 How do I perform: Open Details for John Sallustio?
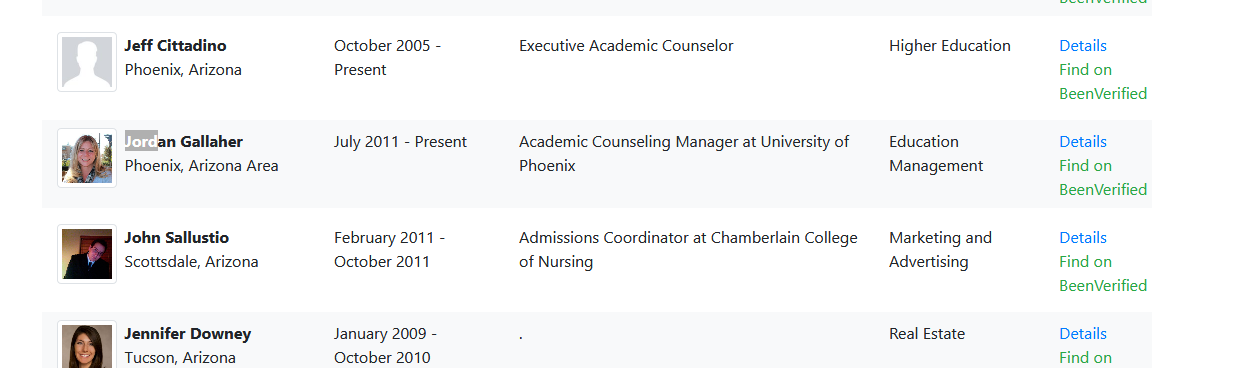coord(1083,238)
